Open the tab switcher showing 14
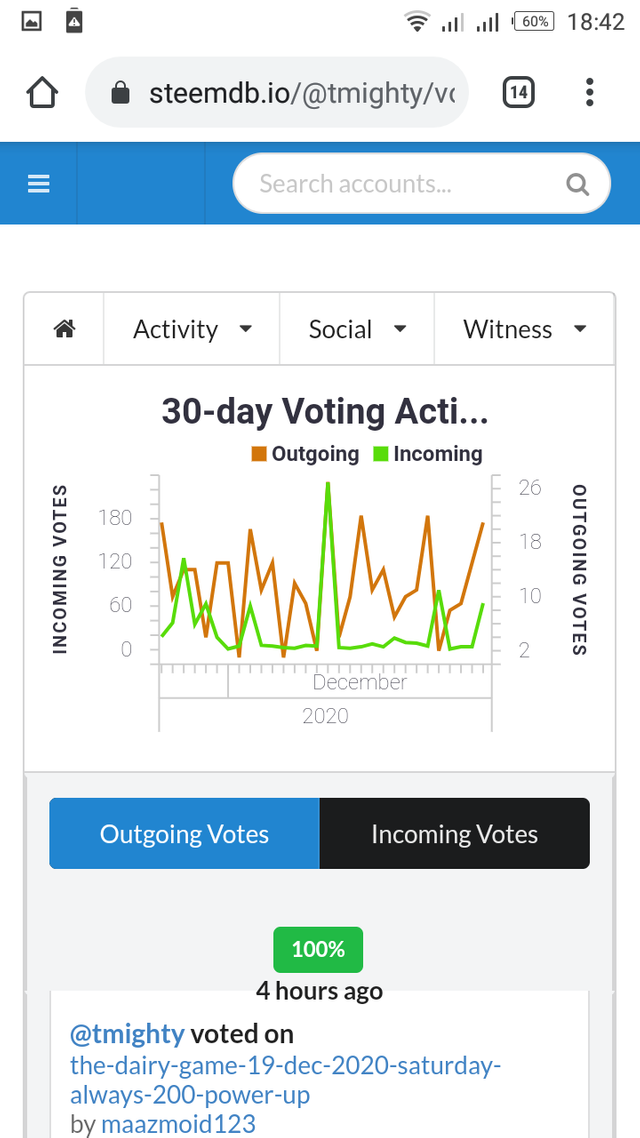The width and height of the screenshot is (640, 1138). pos(517,94)
